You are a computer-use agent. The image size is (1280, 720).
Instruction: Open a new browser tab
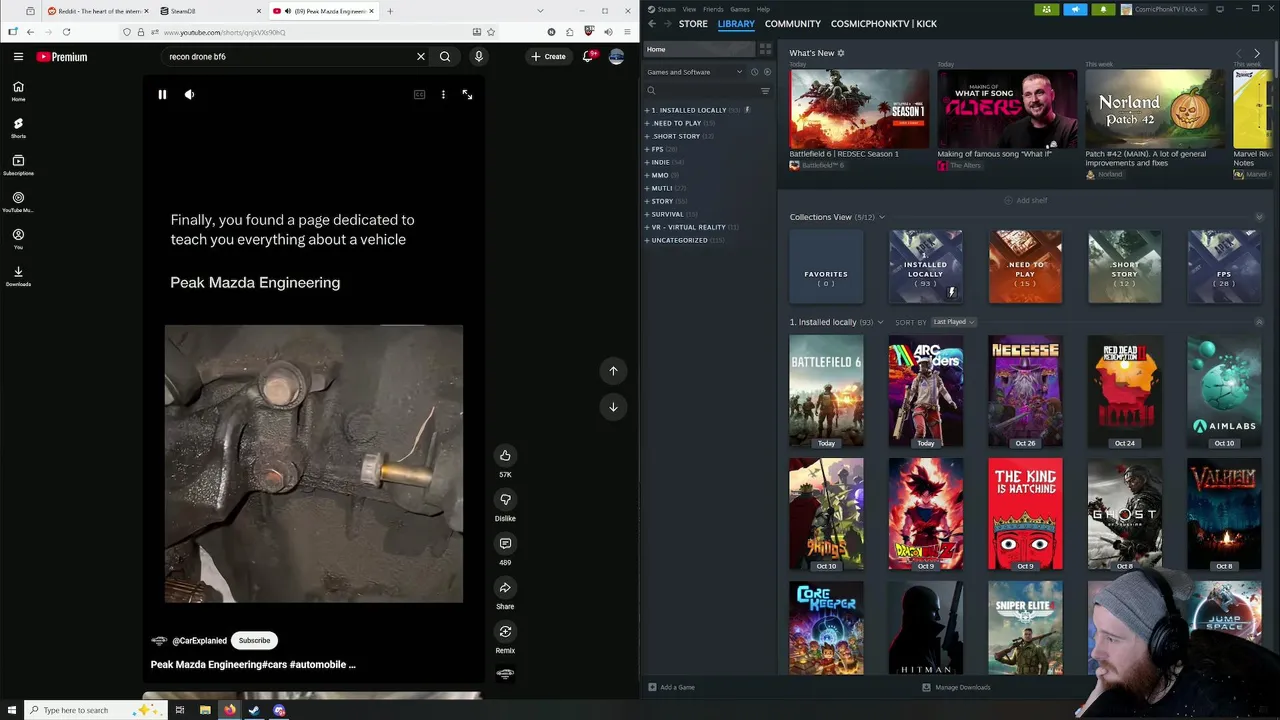390,11
